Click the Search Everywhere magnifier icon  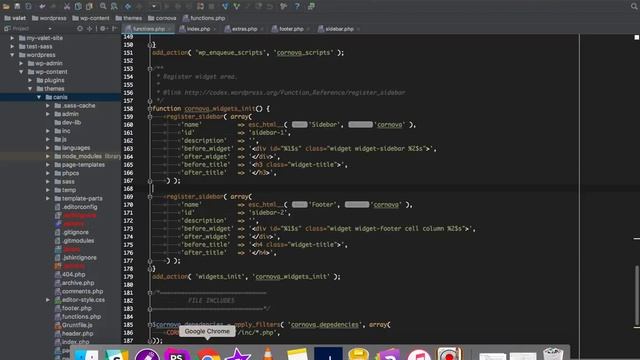635,6
